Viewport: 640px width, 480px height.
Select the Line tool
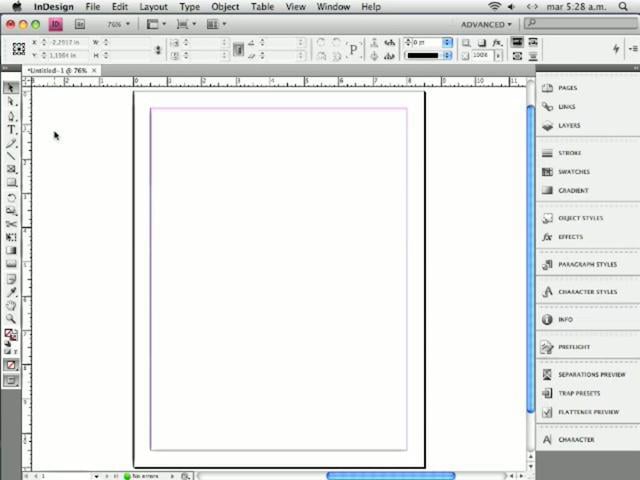11,156
